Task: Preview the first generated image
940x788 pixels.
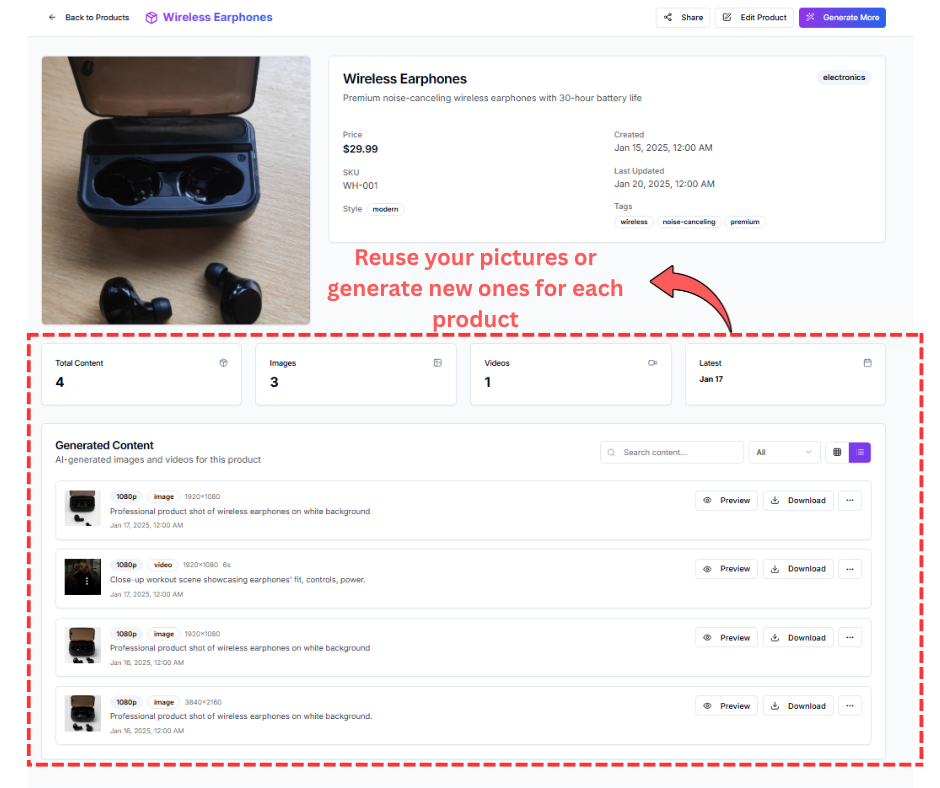Action: (726, 500)
